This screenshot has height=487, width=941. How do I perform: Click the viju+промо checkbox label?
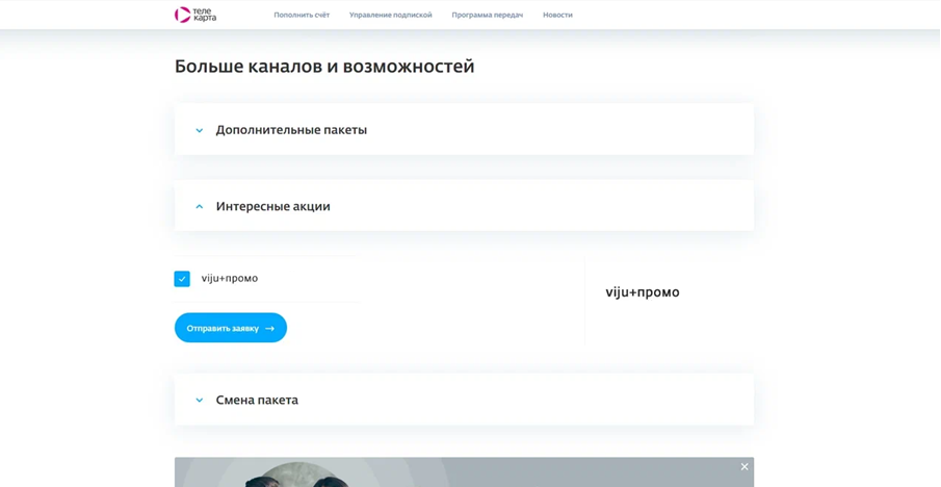(230, 278)
